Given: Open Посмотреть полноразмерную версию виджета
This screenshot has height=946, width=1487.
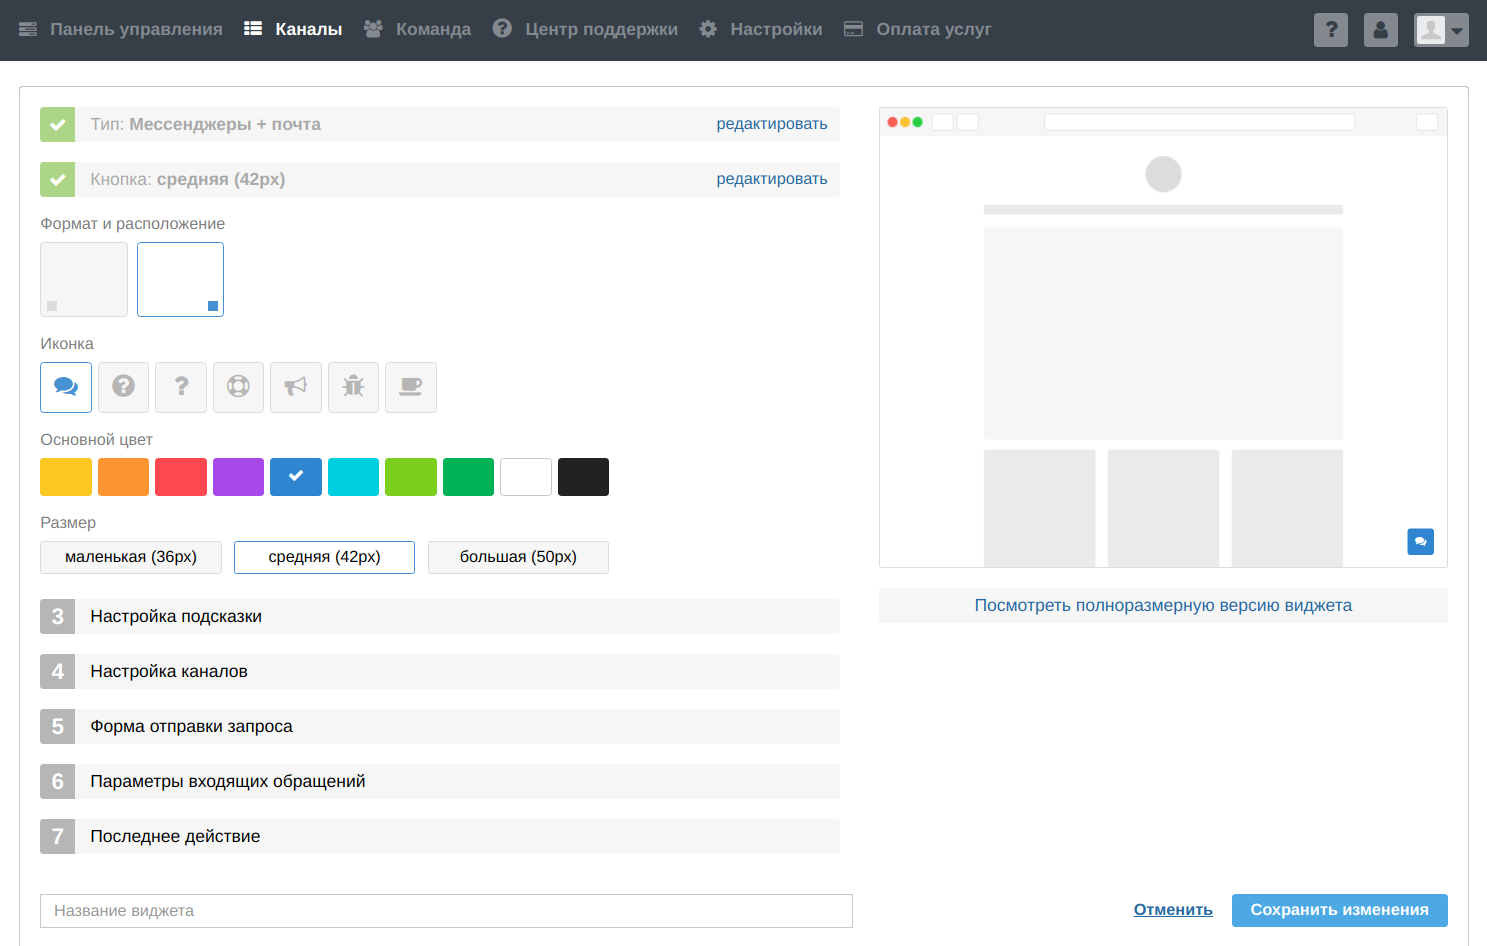Looking at the screenshot, I should 1163,606.
